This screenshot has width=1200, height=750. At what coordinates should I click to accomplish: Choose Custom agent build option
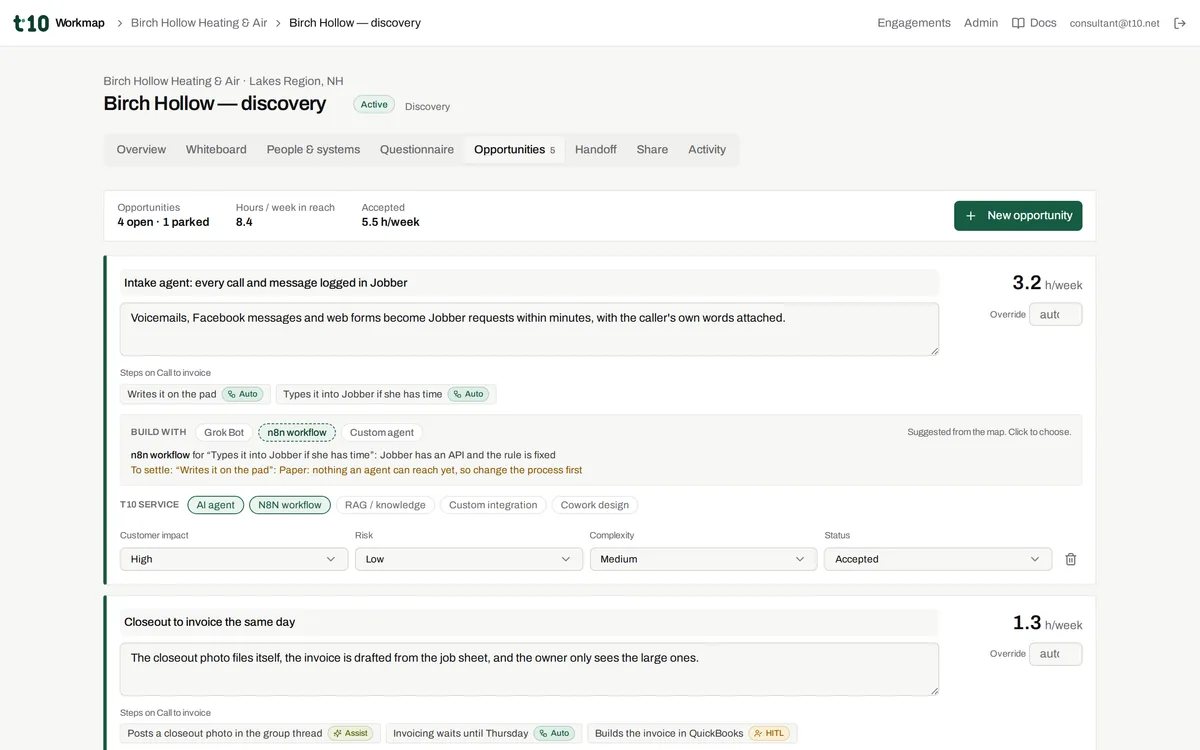382,432
